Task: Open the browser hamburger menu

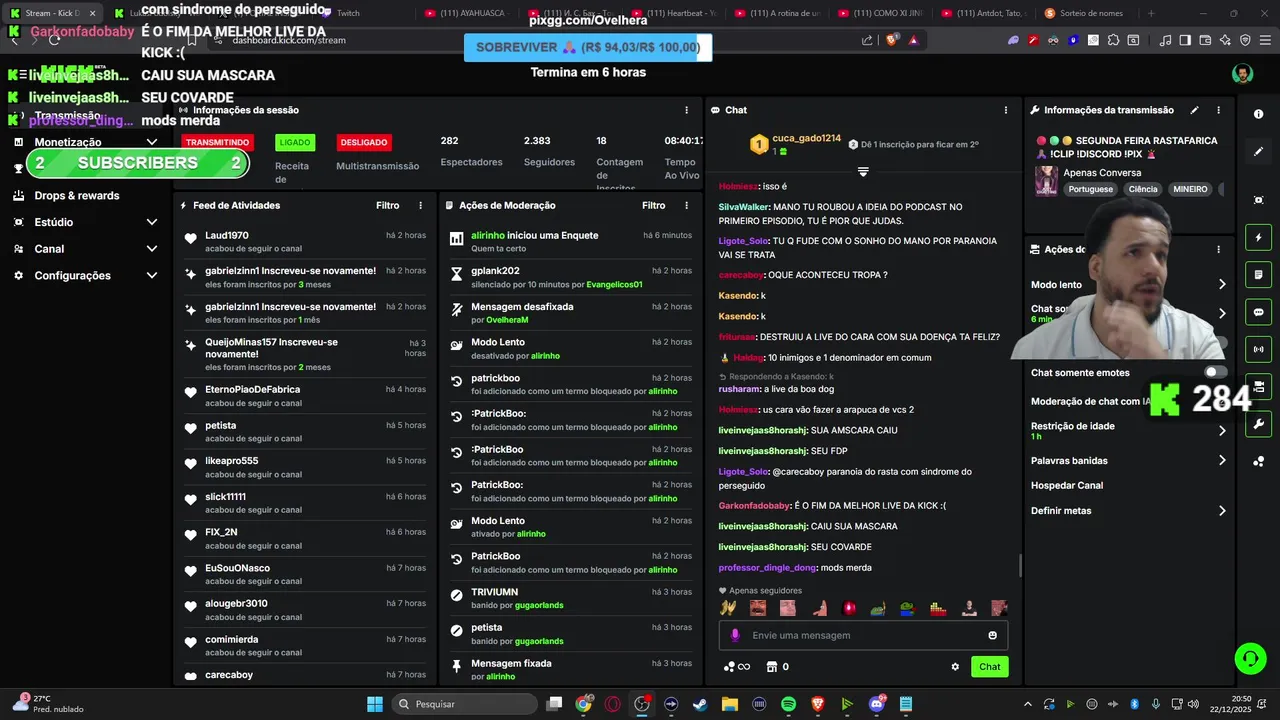Action: pyautogui.click(x=1265, y=40)
